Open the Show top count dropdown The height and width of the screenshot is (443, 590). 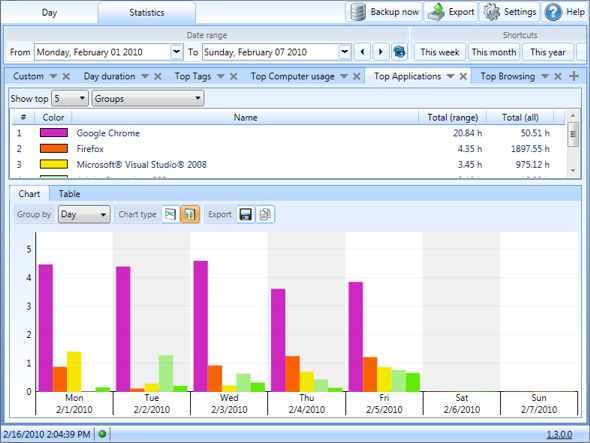(x=70, y=99)
